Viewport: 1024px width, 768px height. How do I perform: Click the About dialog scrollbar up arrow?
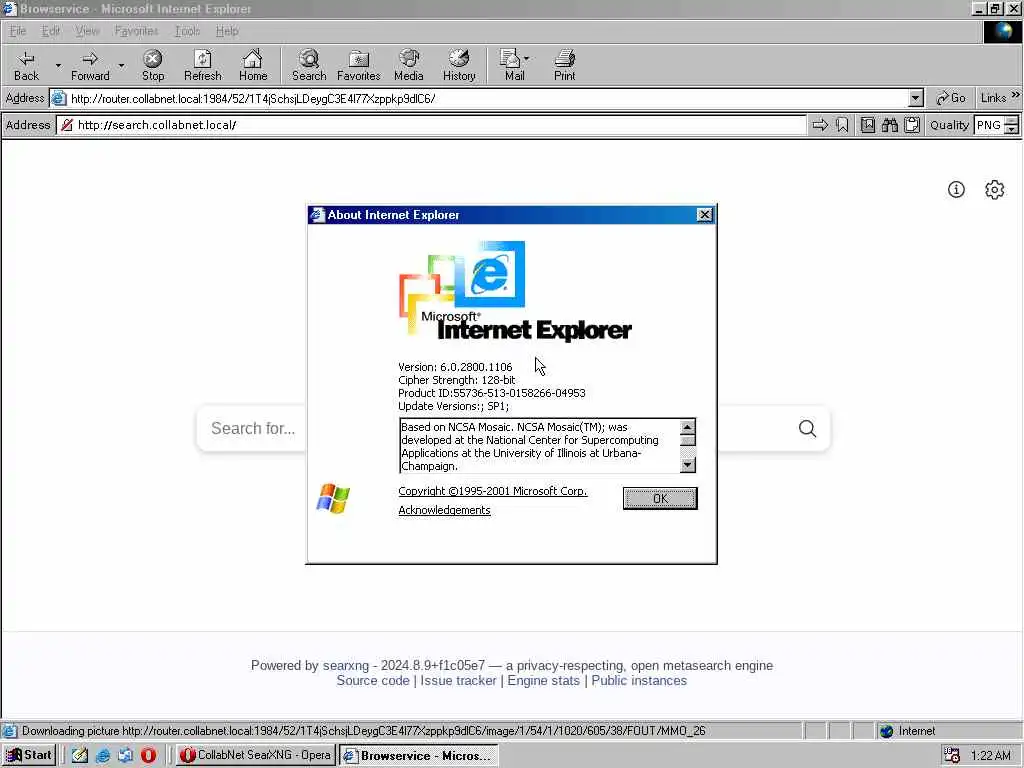coord(687,427)
